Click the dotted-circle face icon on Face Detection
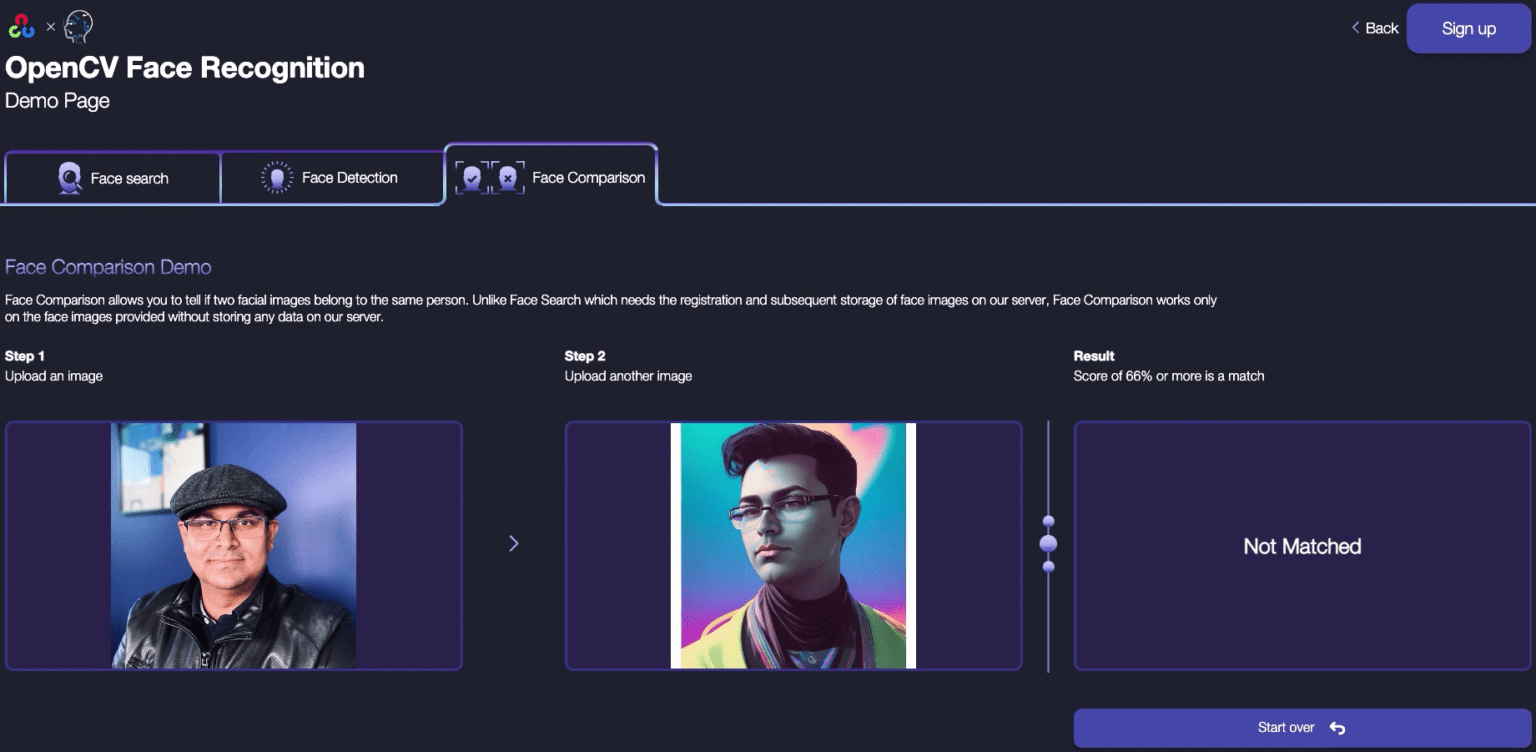Screen dimensions: 1536x752 point(277,178)
